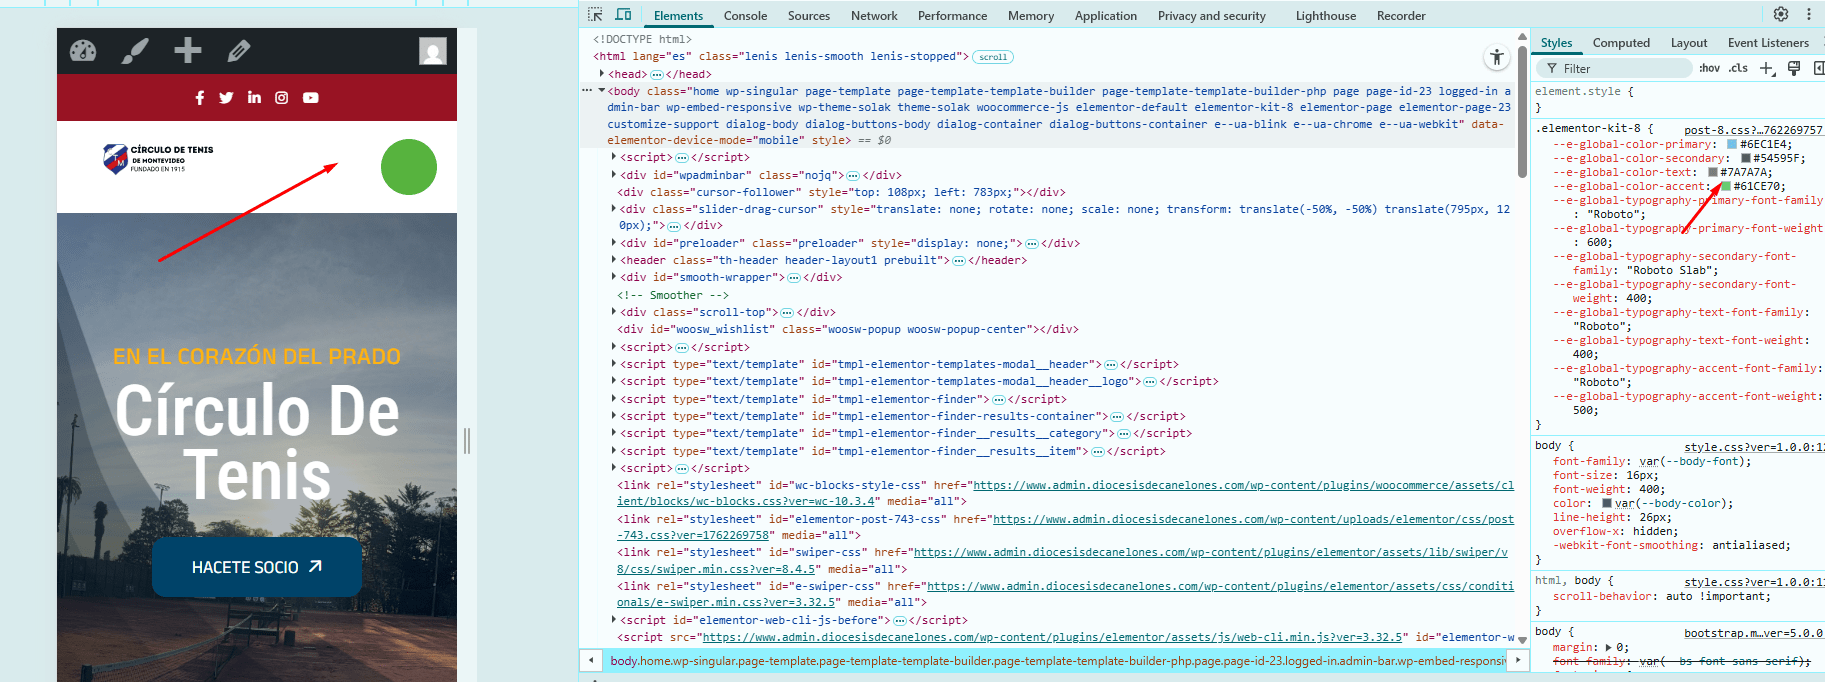Screen dimensions: 1825x682
Task: Expand the div#smooth-wrapper node
Action: [x=614, y=277]
